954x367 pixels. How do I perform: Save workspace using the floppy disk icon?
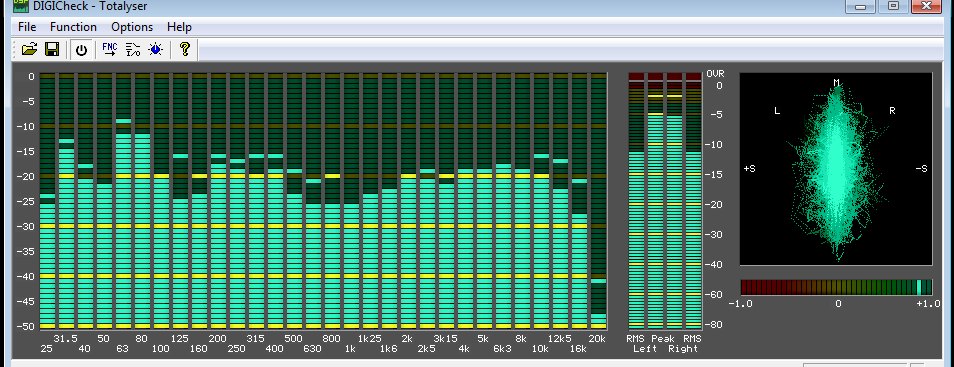(x=52, y=50)
